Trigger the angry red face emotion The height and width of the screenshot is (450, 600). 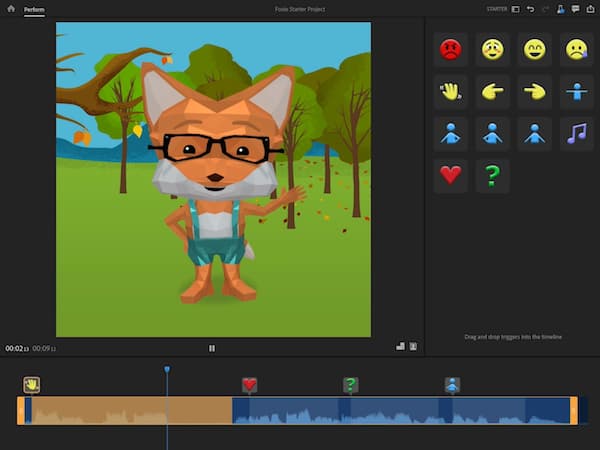coord(451,50)
